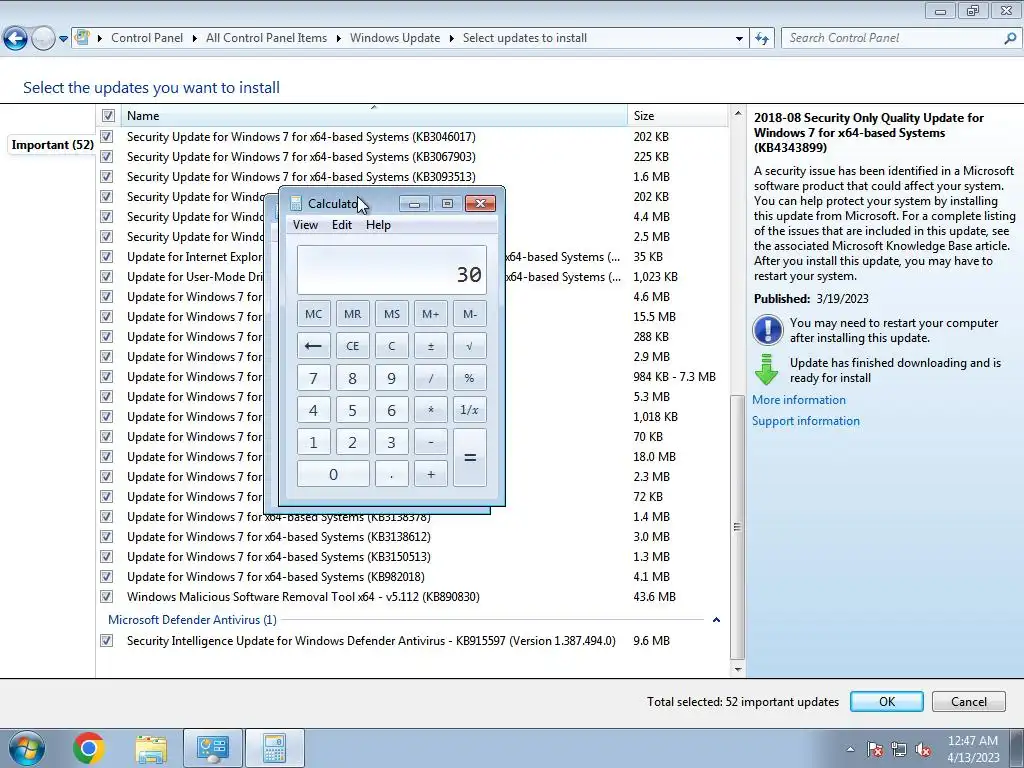Image resolution: width=1024 pixels, height=768 pixels.
Task: Open the Calculator View menu
Action: [x=305, y=225]
